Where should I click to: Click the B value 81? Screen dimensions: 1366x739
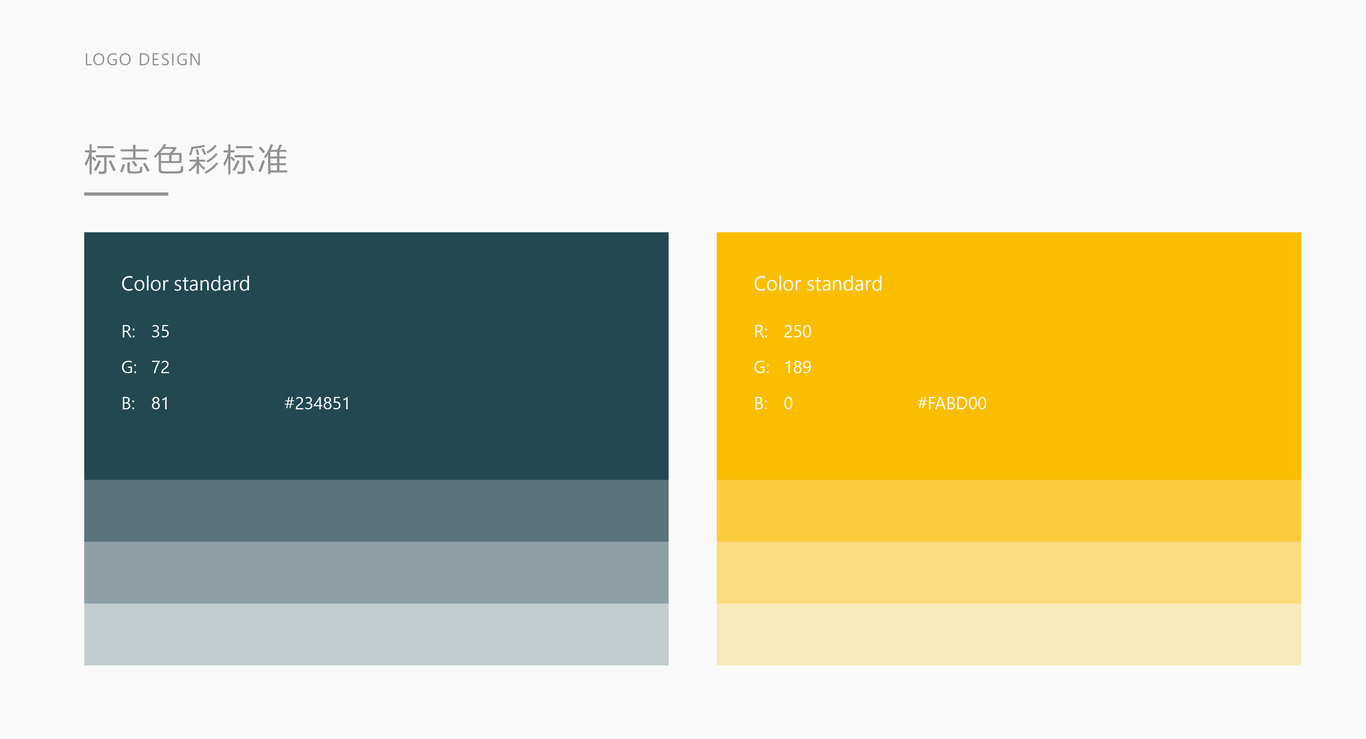(x=160, y=404)
